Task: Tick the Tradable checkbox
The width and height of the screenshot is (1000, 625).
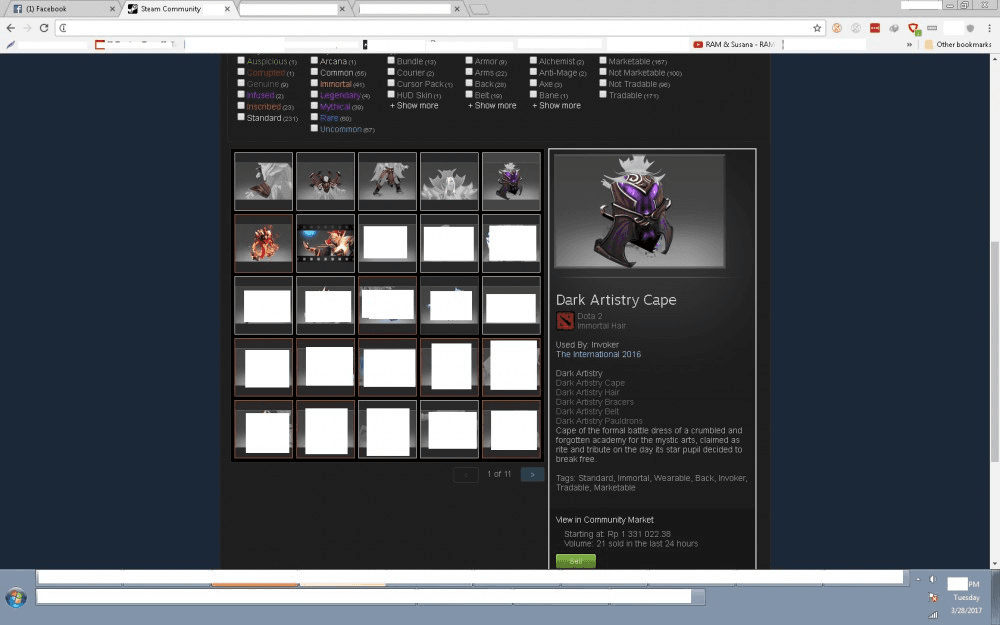Action: tap(603, 94)
